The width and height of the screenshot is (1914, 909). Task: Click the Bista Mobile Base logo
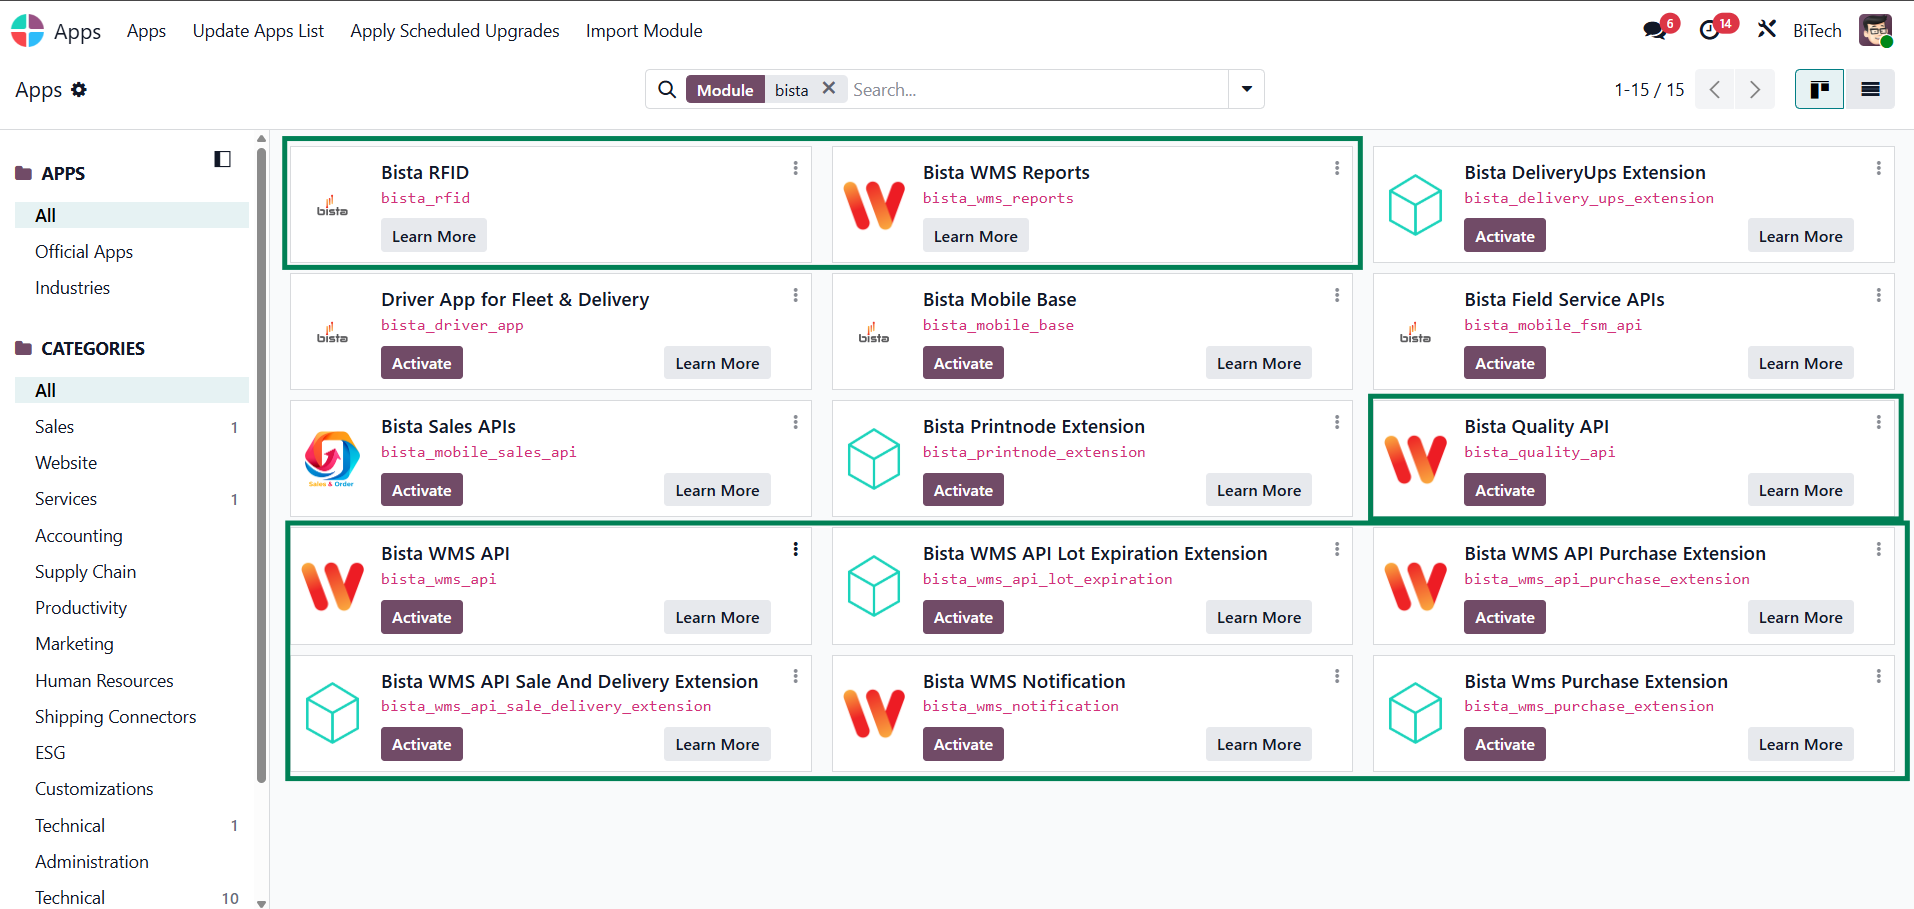coord(874,333)
